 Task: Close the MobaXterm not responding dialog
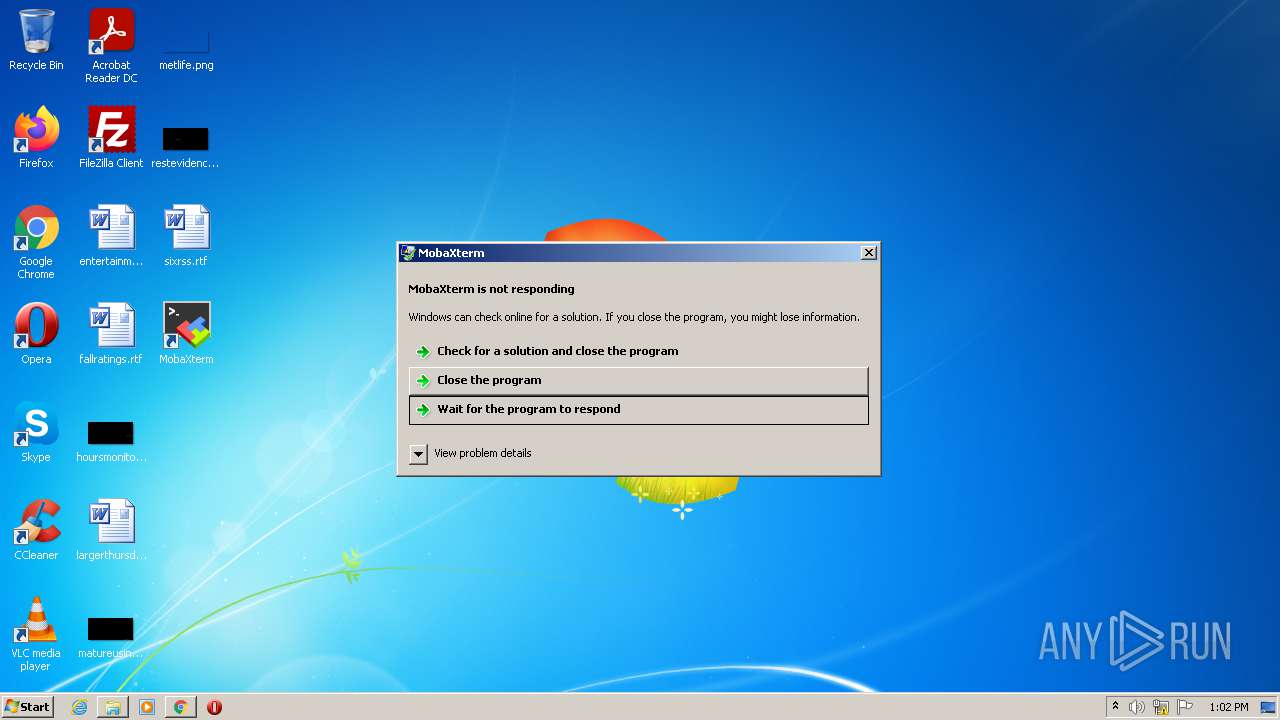tap(869, 253)
